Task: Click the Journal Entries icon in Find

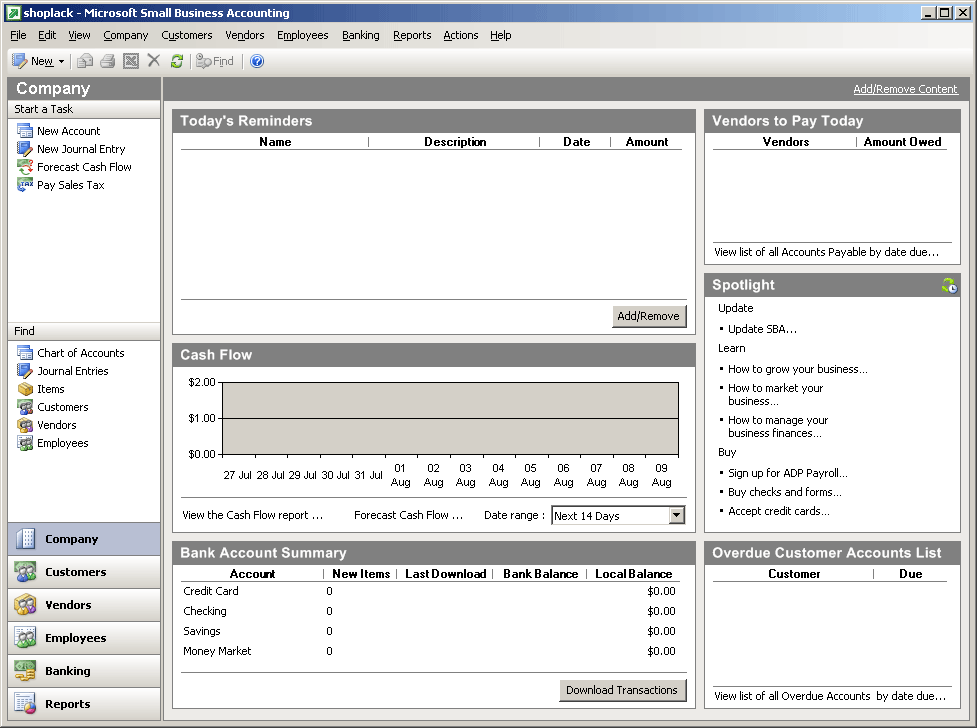Action: point(25,371)
